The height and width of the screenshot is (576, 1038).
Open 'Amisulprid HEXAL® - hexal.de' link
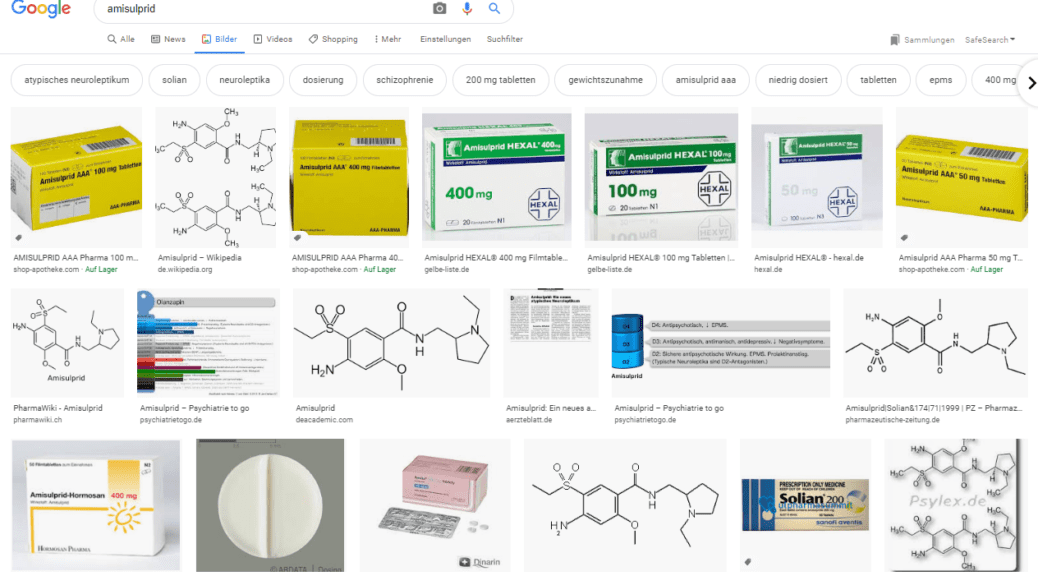[x=809, y=258]
